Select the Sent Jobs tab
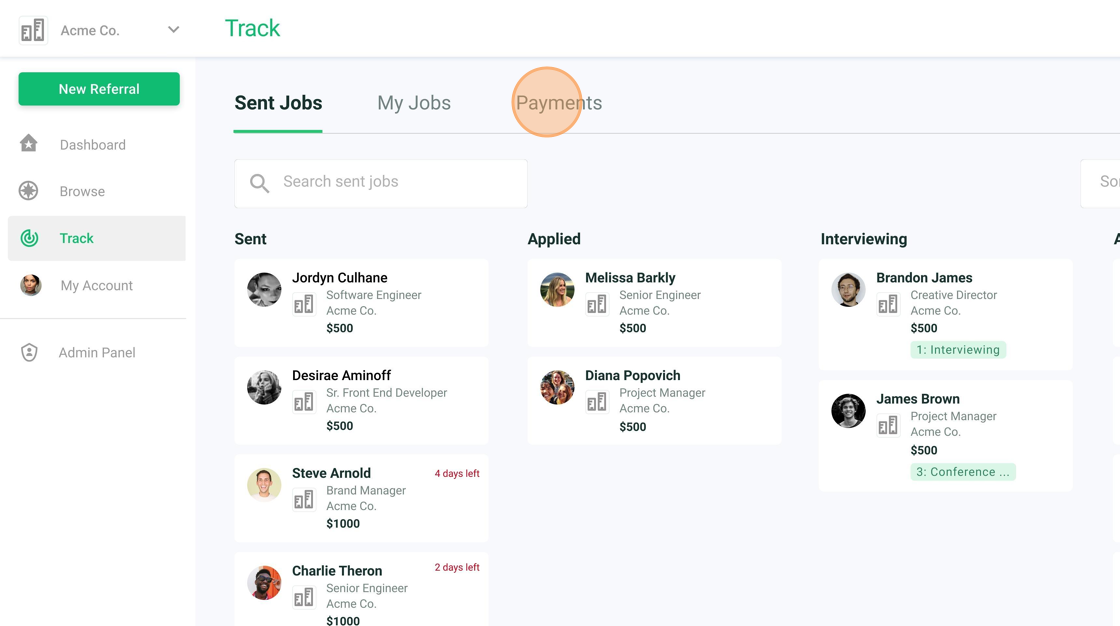The width and height of the screenshot is (1120, 626). coord(278,103)
